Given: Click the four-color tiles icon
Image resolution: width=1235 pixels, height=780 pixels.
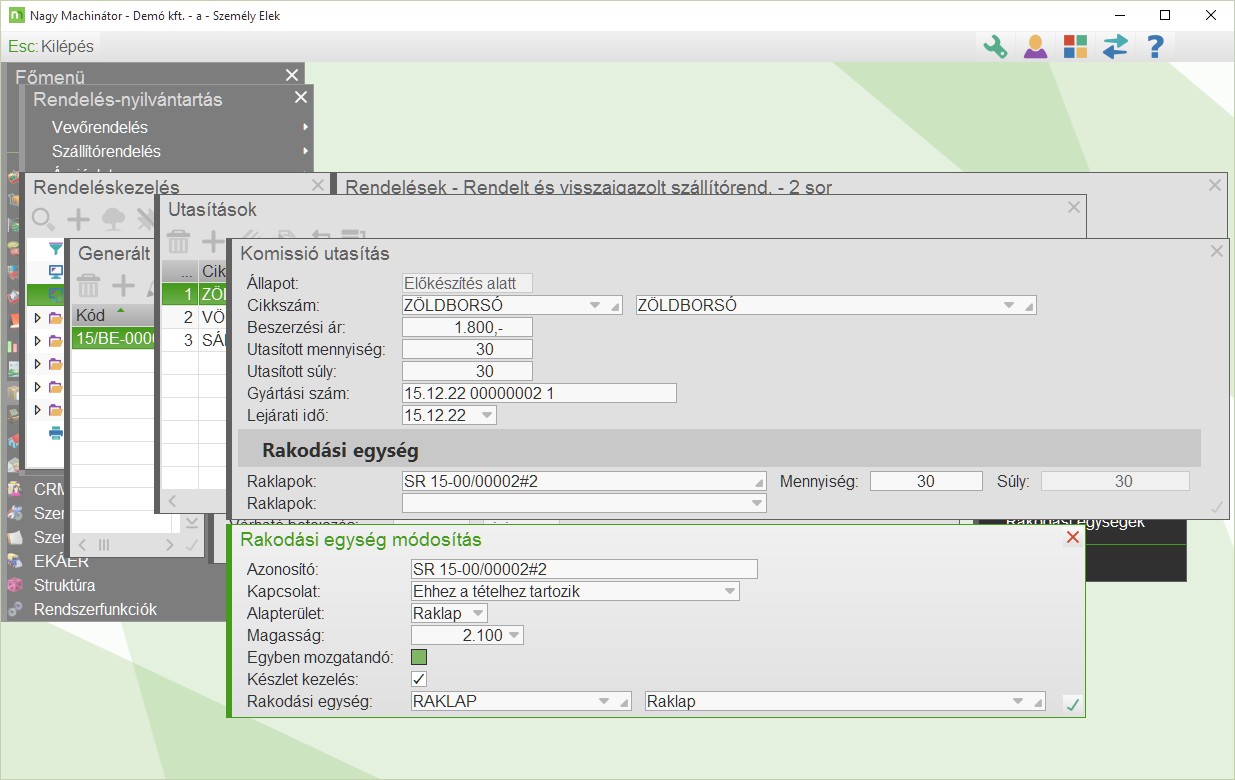Looking at the screenshot, I should [x=1075, y=47].
